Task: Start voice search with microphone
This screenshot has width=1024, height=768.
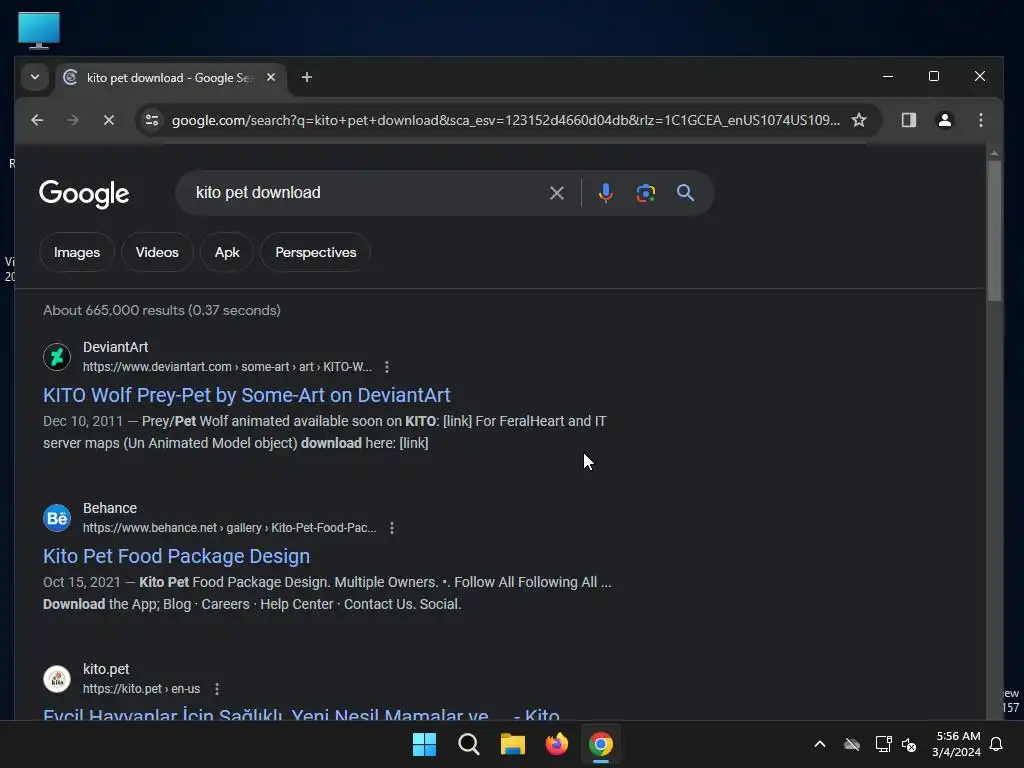Action: pos(605,193)
